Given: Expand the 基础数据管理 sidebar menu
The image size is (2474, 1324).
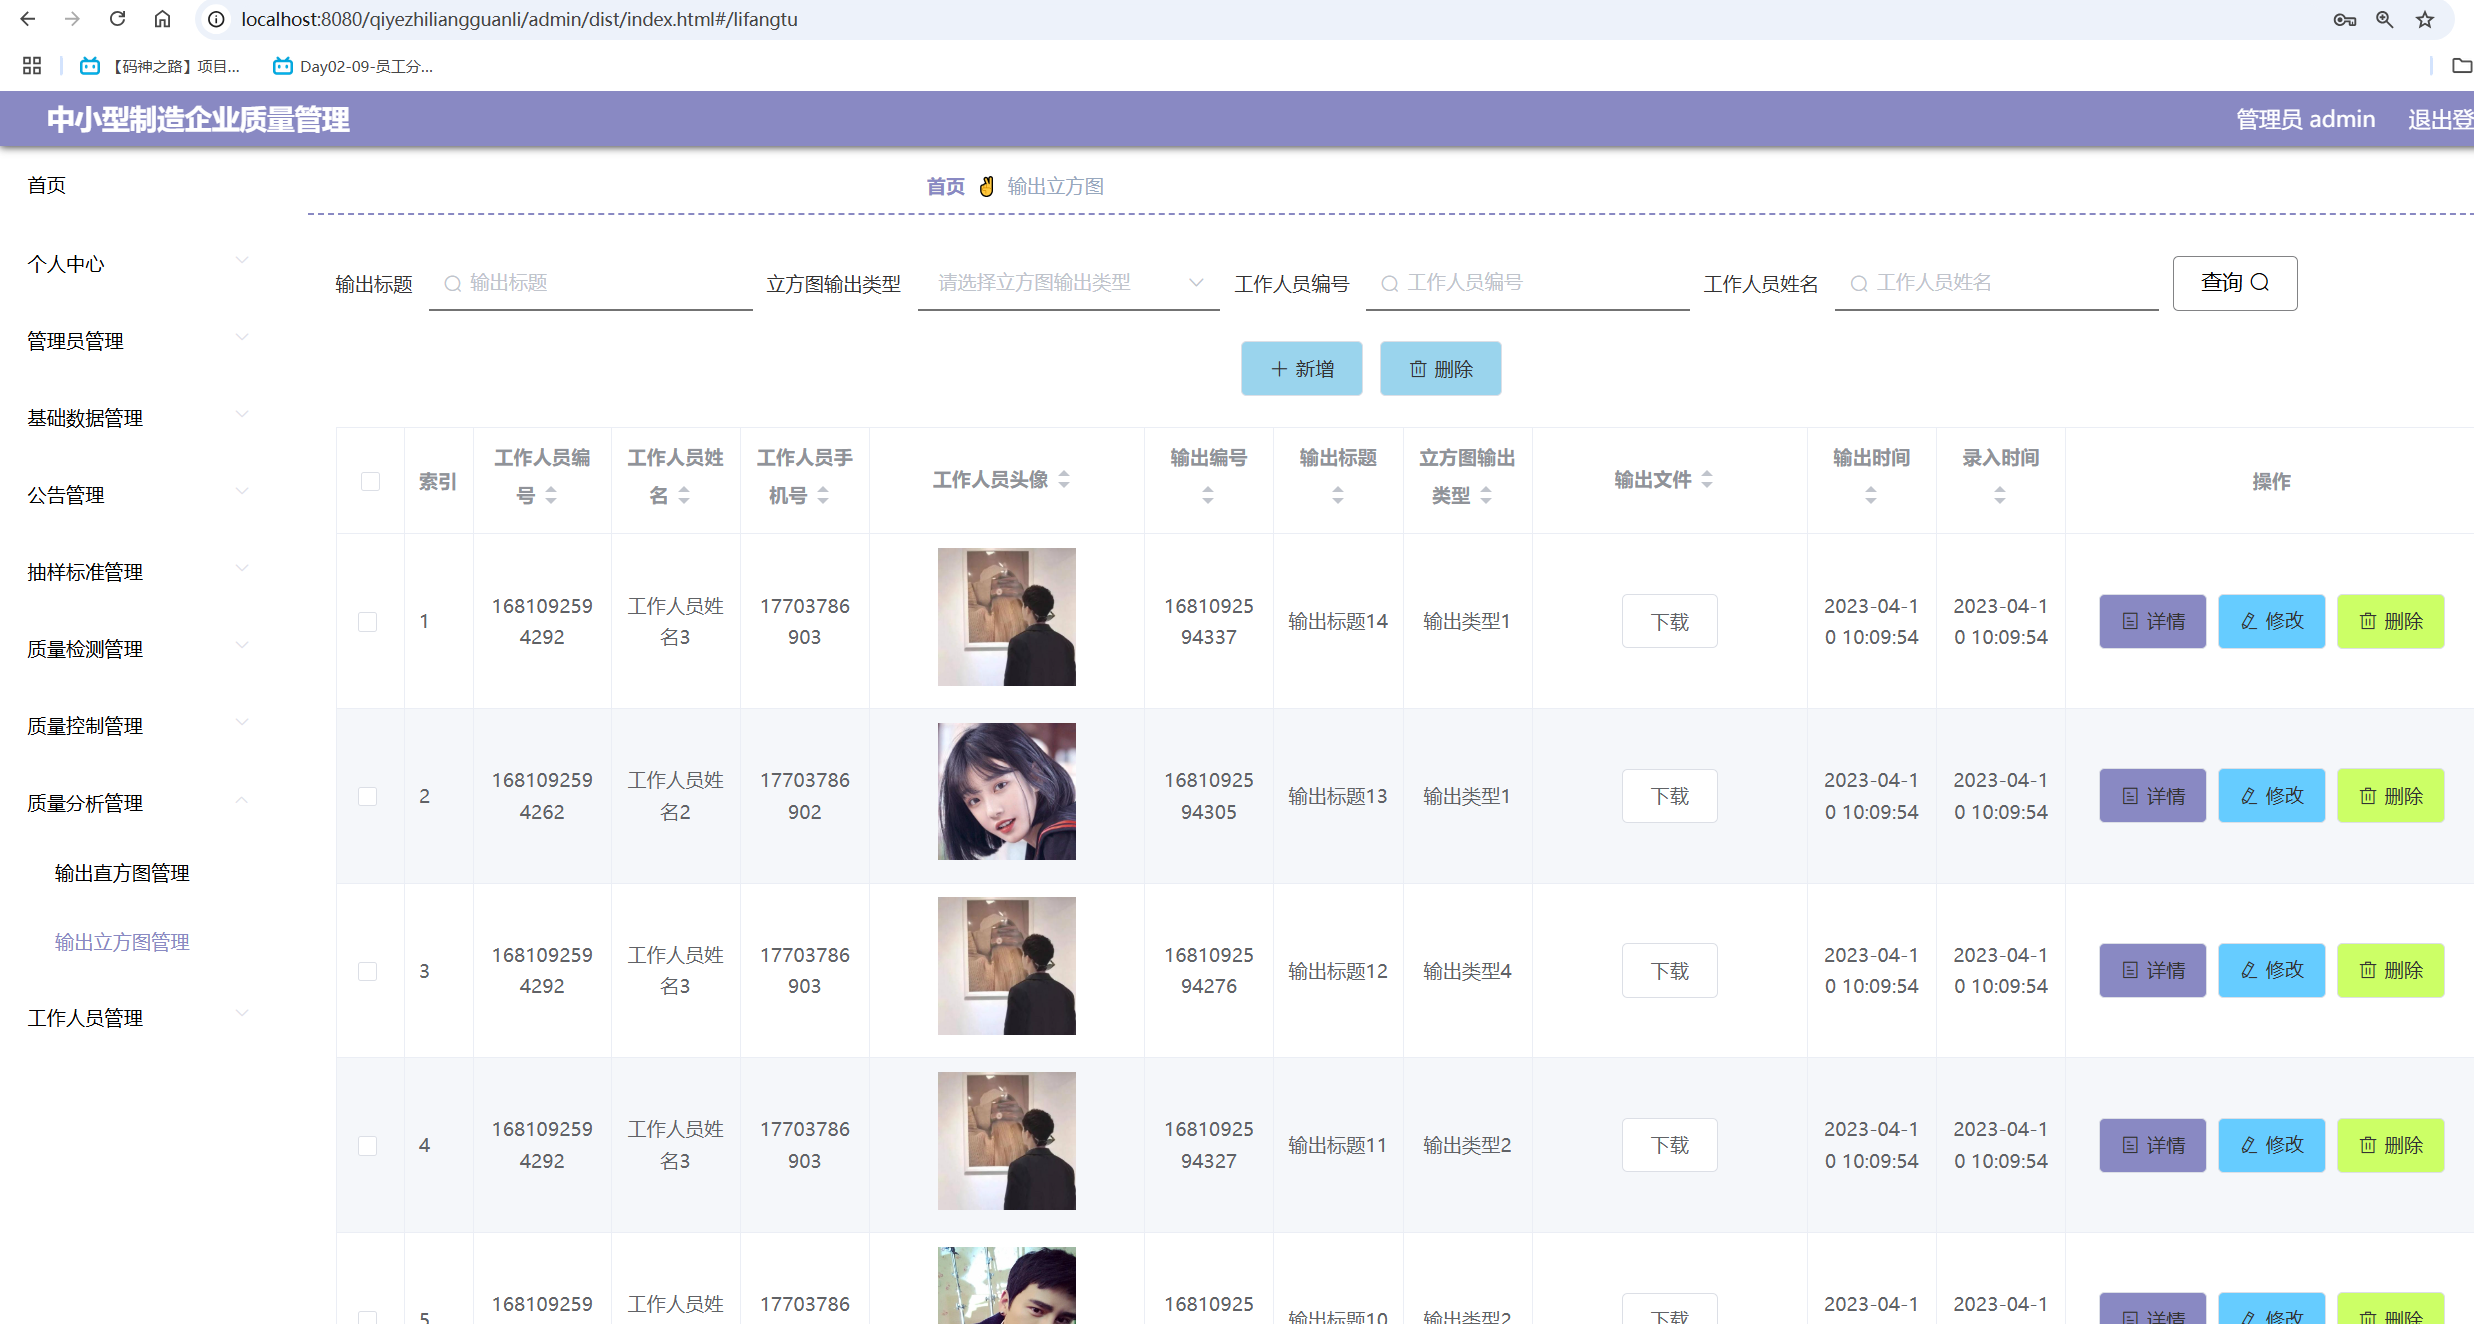Looking at the screenshot, I should (137, 418).
